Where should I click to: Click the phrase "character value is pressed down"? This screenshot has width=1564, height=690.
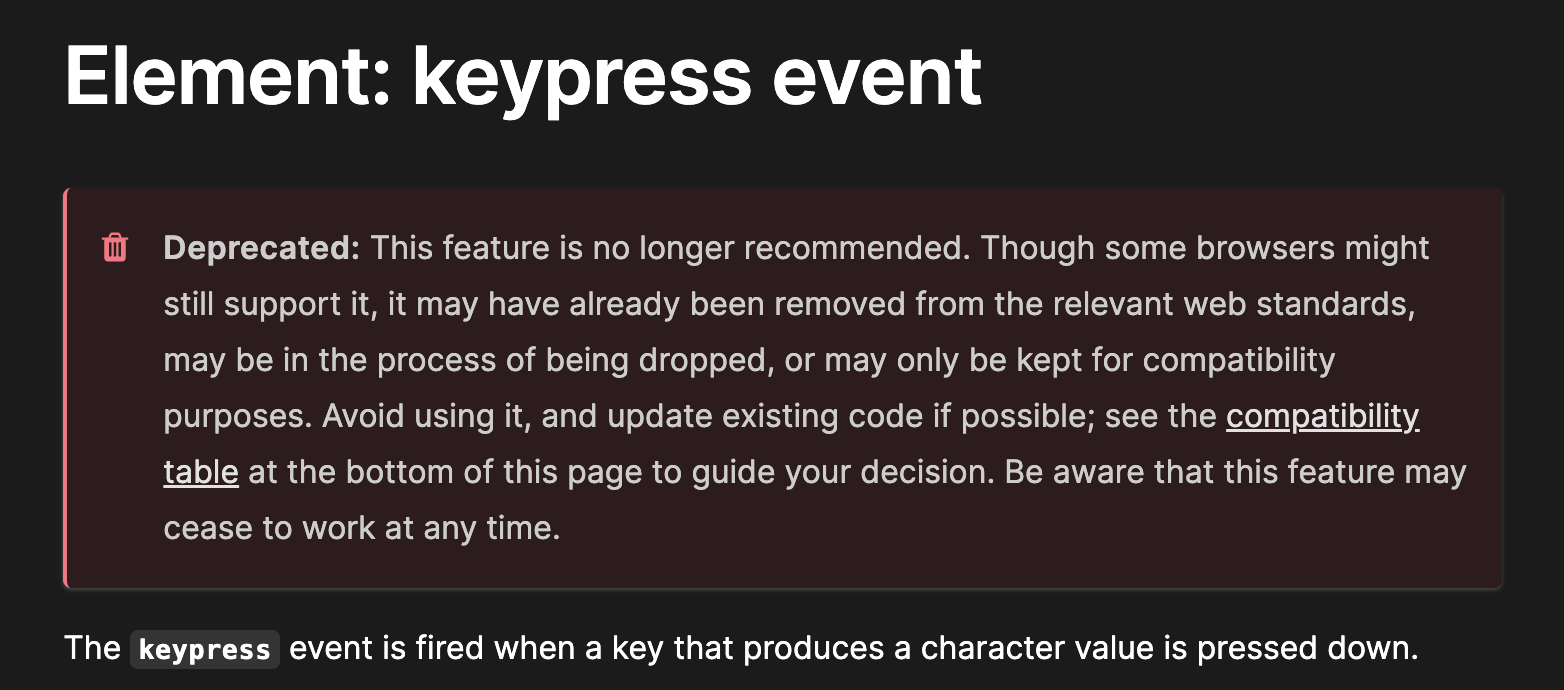point(1169,649)
